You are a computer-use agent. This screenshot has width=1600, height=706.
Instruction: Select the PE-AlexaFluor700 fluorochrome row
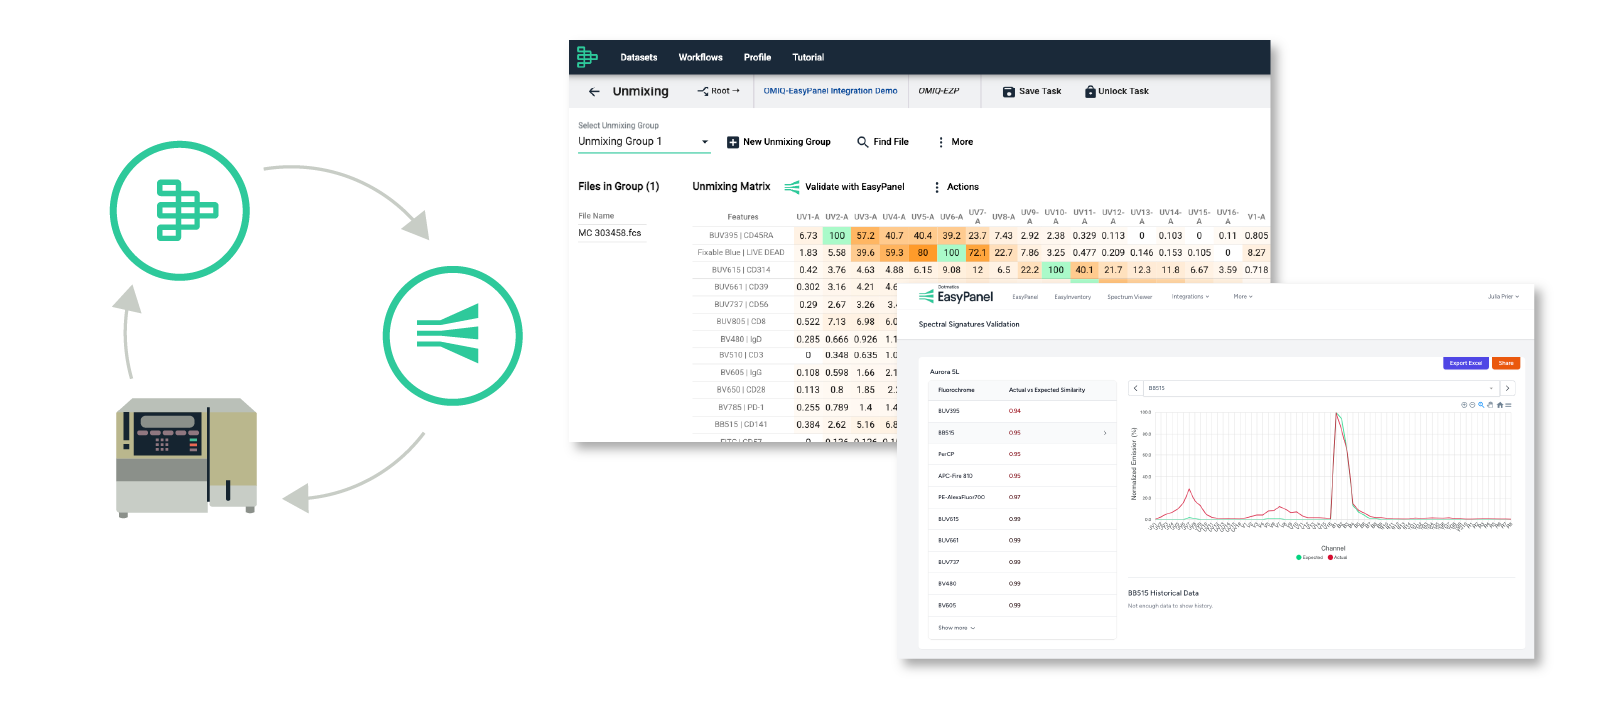click(x=1022, y=497)
